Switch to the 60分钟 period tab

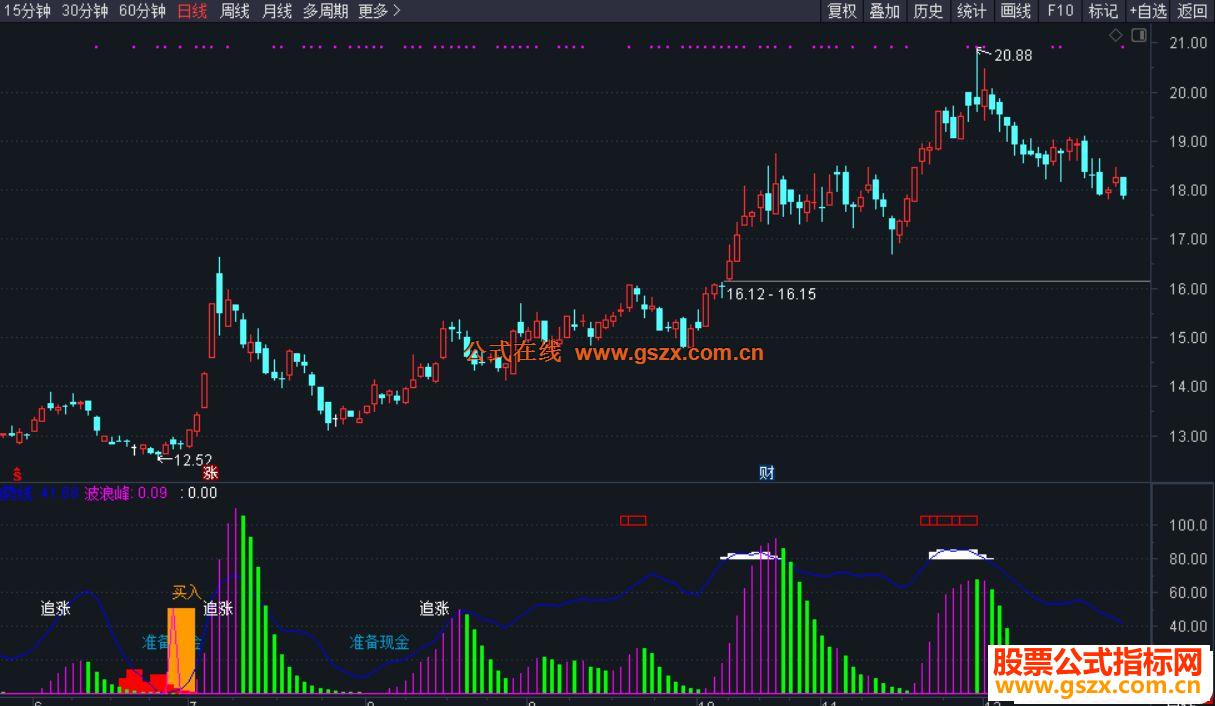pyautogui.click(x=141, y=11)
